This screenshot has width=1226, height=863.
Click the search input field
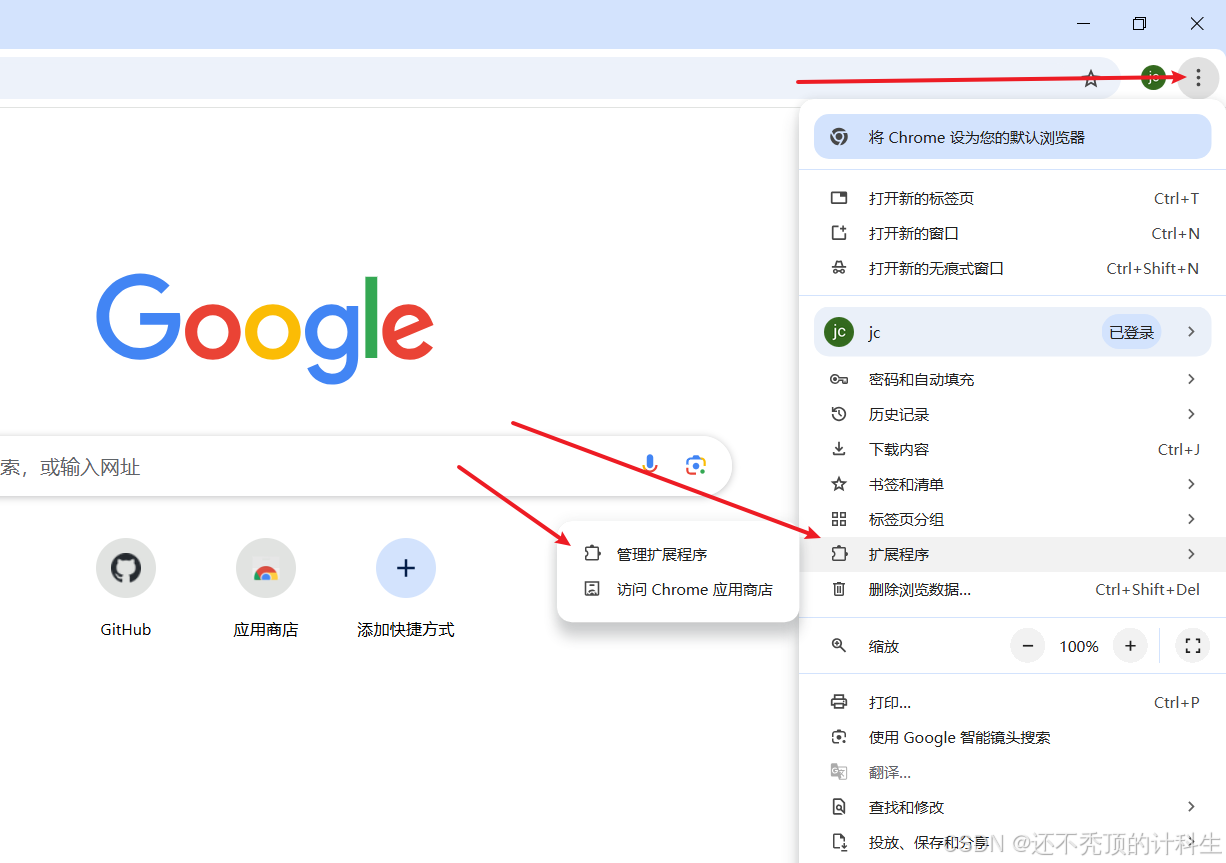pyautogui.click(x=300, y=464)
